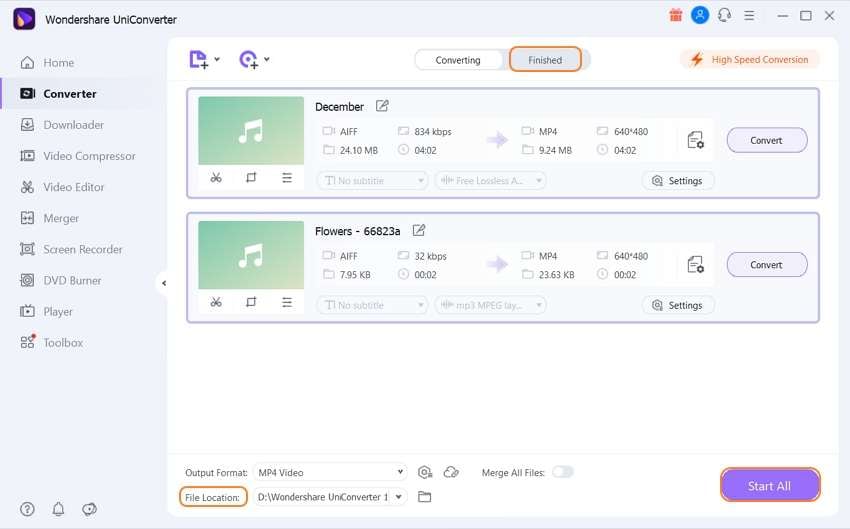Convert the December file
850x529 pixels.
tap(767, 140)
